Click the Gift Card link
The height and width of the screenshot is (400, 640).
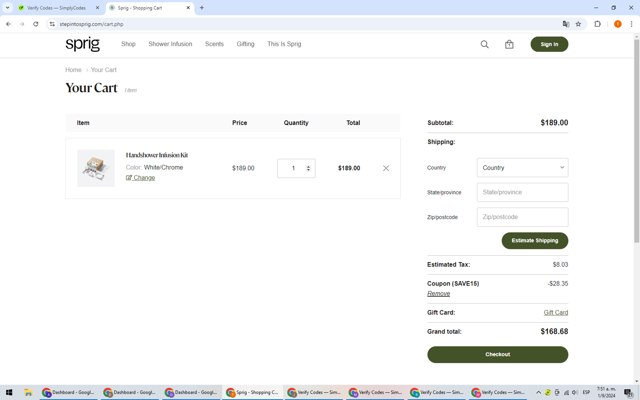pos(556,312)
